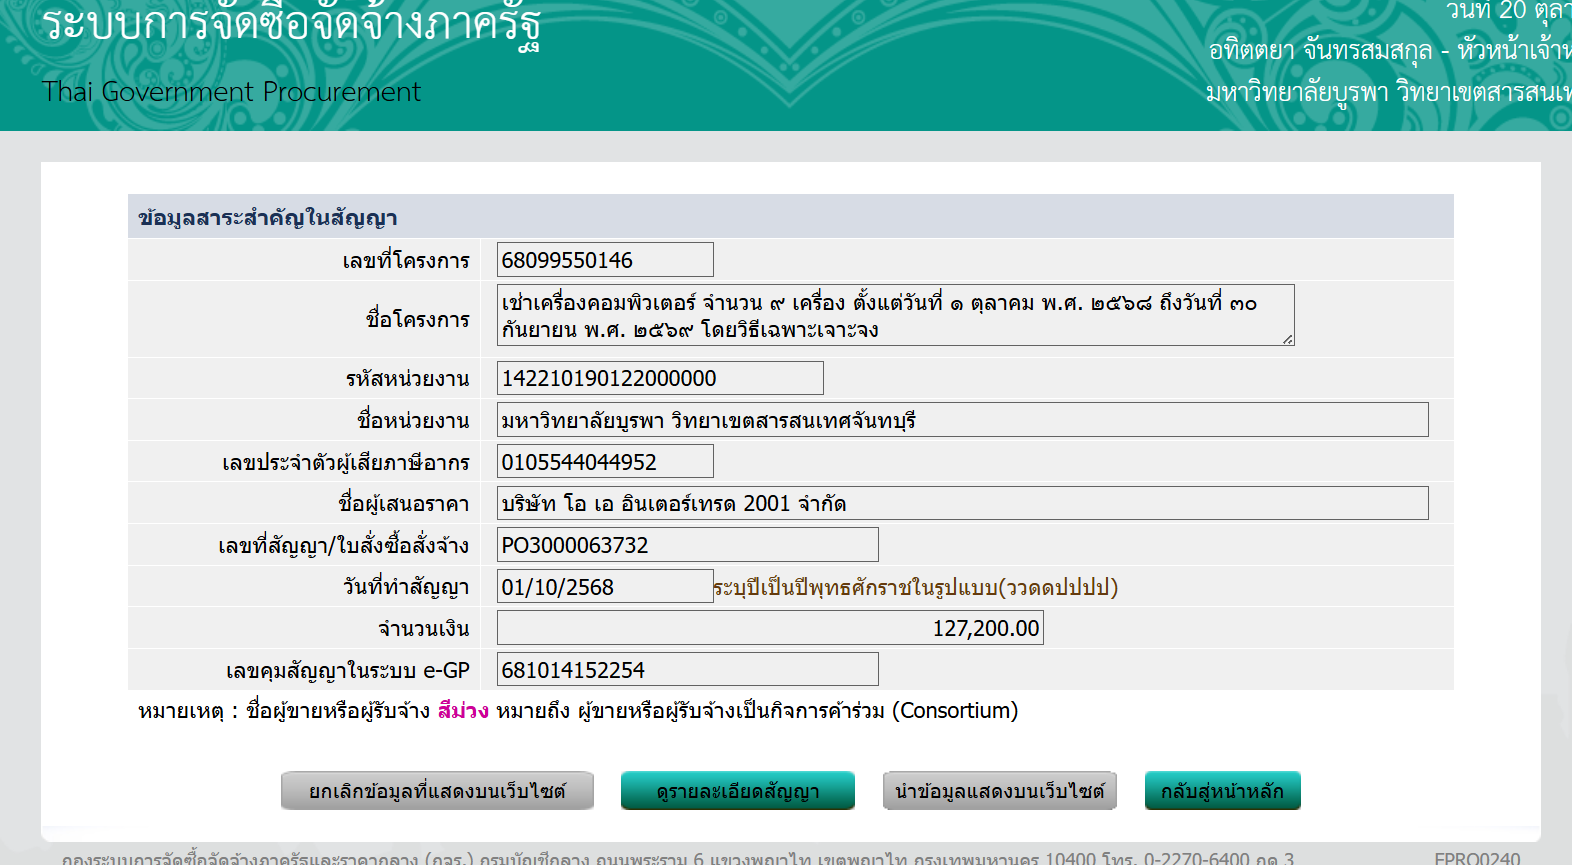The image size is (1572, 865).
Task: Click the Thai Government Procurement header title
Action: (231, 92)
